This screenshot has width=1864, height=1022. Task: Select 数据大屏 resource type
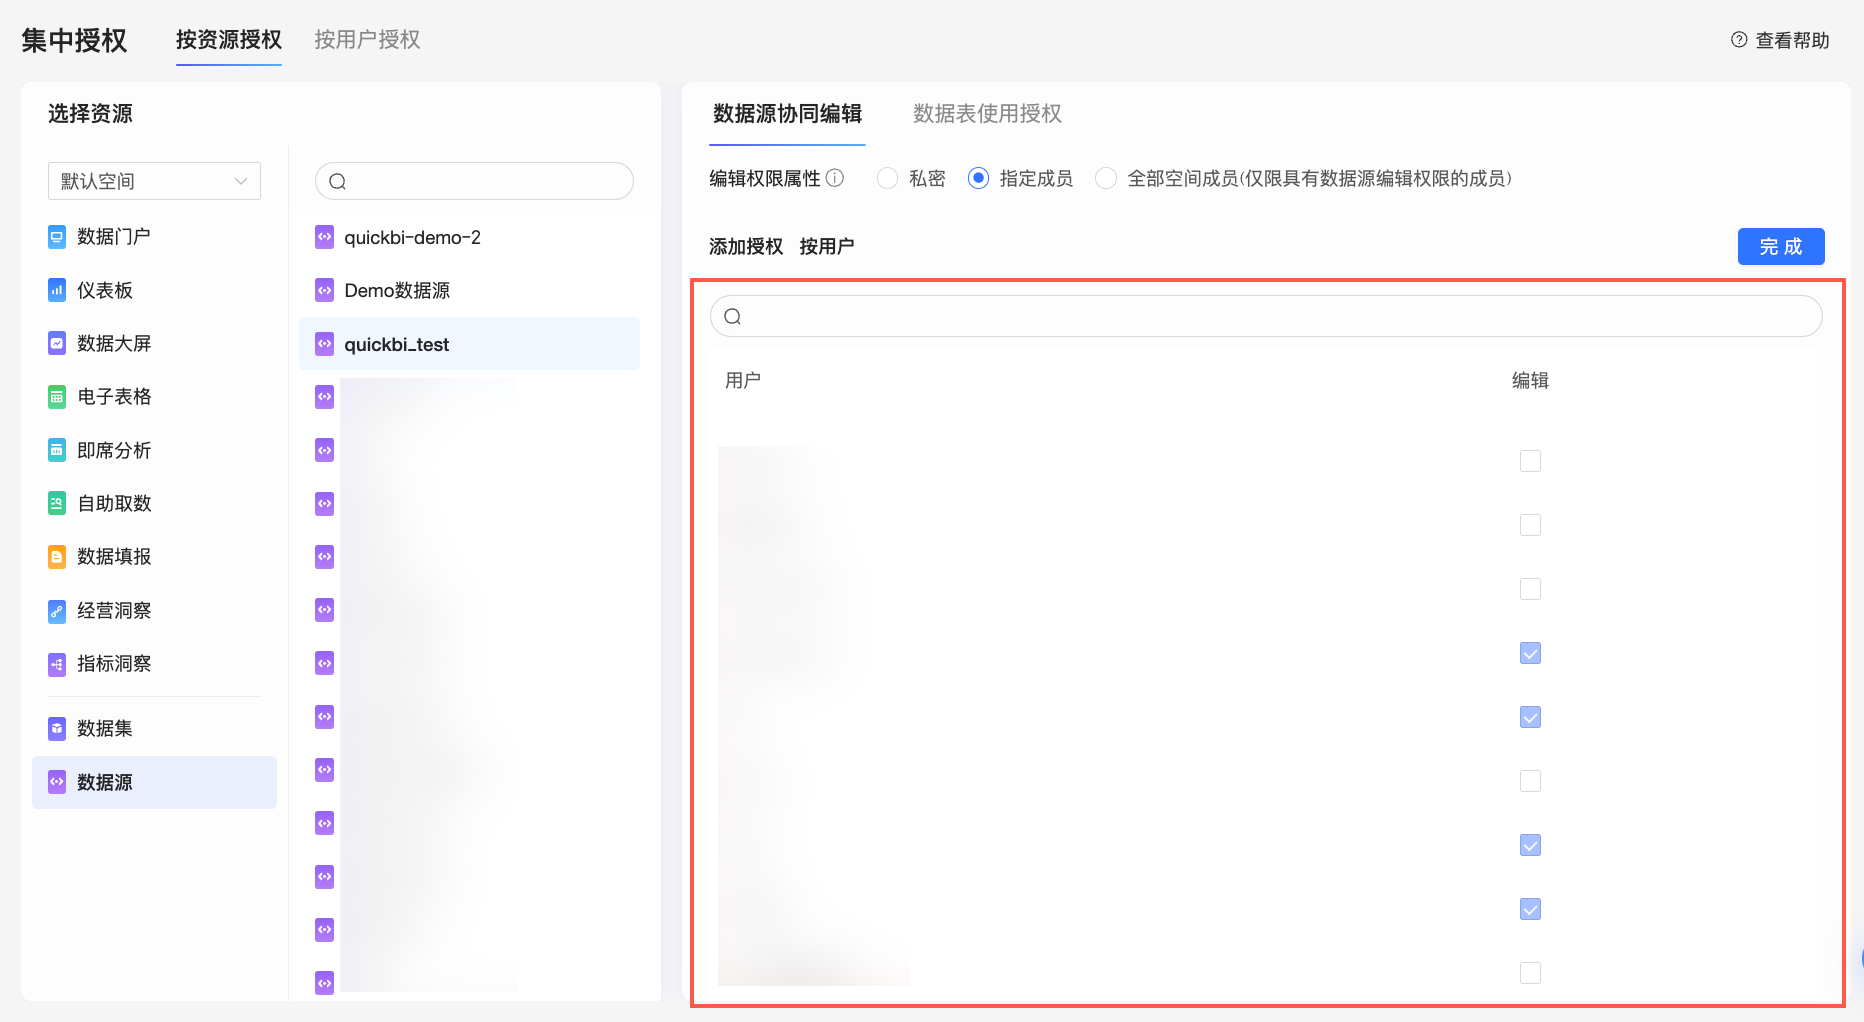pos(154,343)
